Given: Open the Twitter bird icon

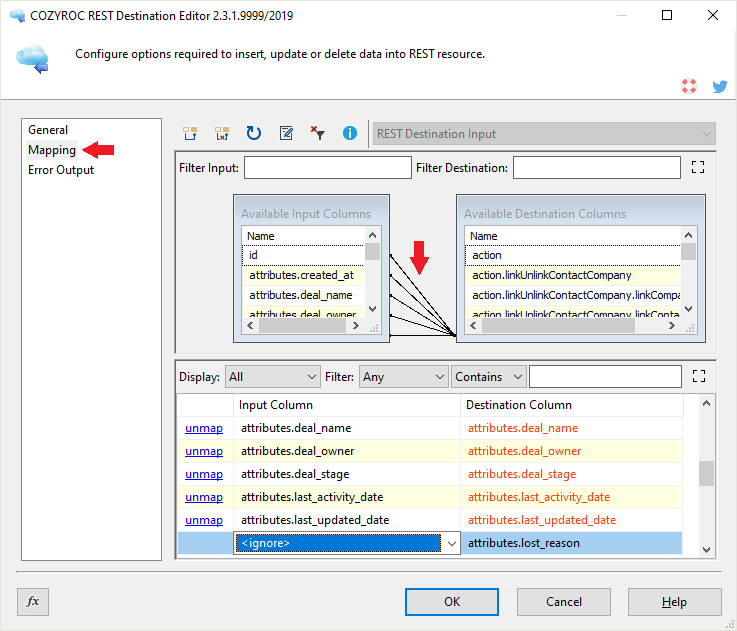Looking at the screenshot, I should 720,86.
